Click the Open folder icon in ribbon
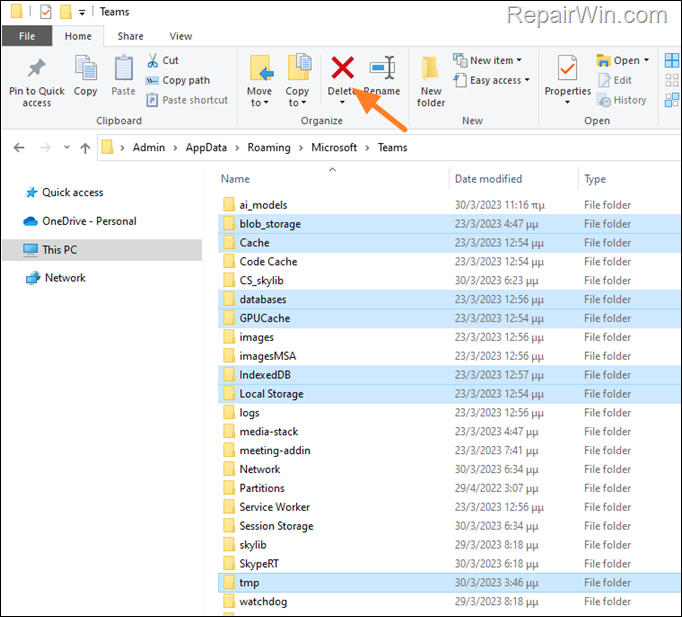 (x=604, y=60)
